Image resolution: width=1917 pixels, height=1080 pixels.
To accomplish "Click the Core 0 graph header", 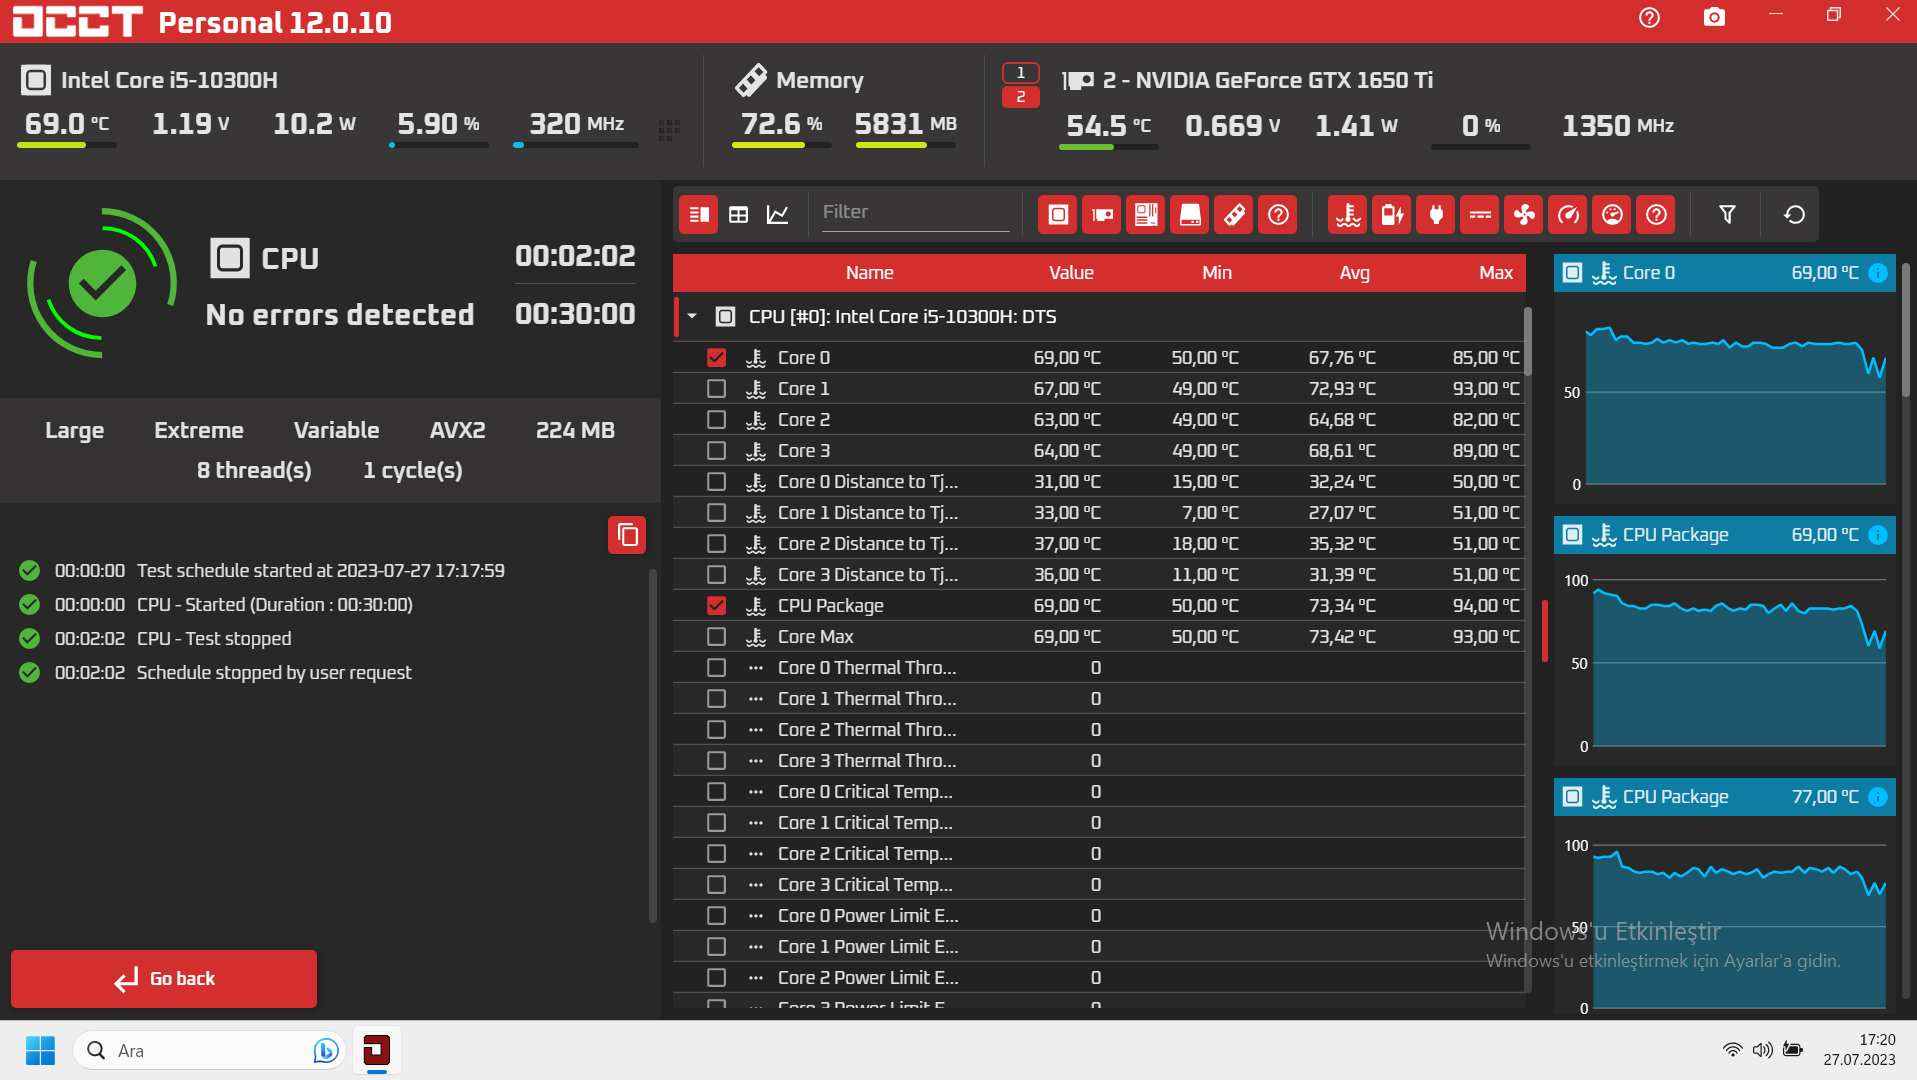I will (x=1725, y=273).
